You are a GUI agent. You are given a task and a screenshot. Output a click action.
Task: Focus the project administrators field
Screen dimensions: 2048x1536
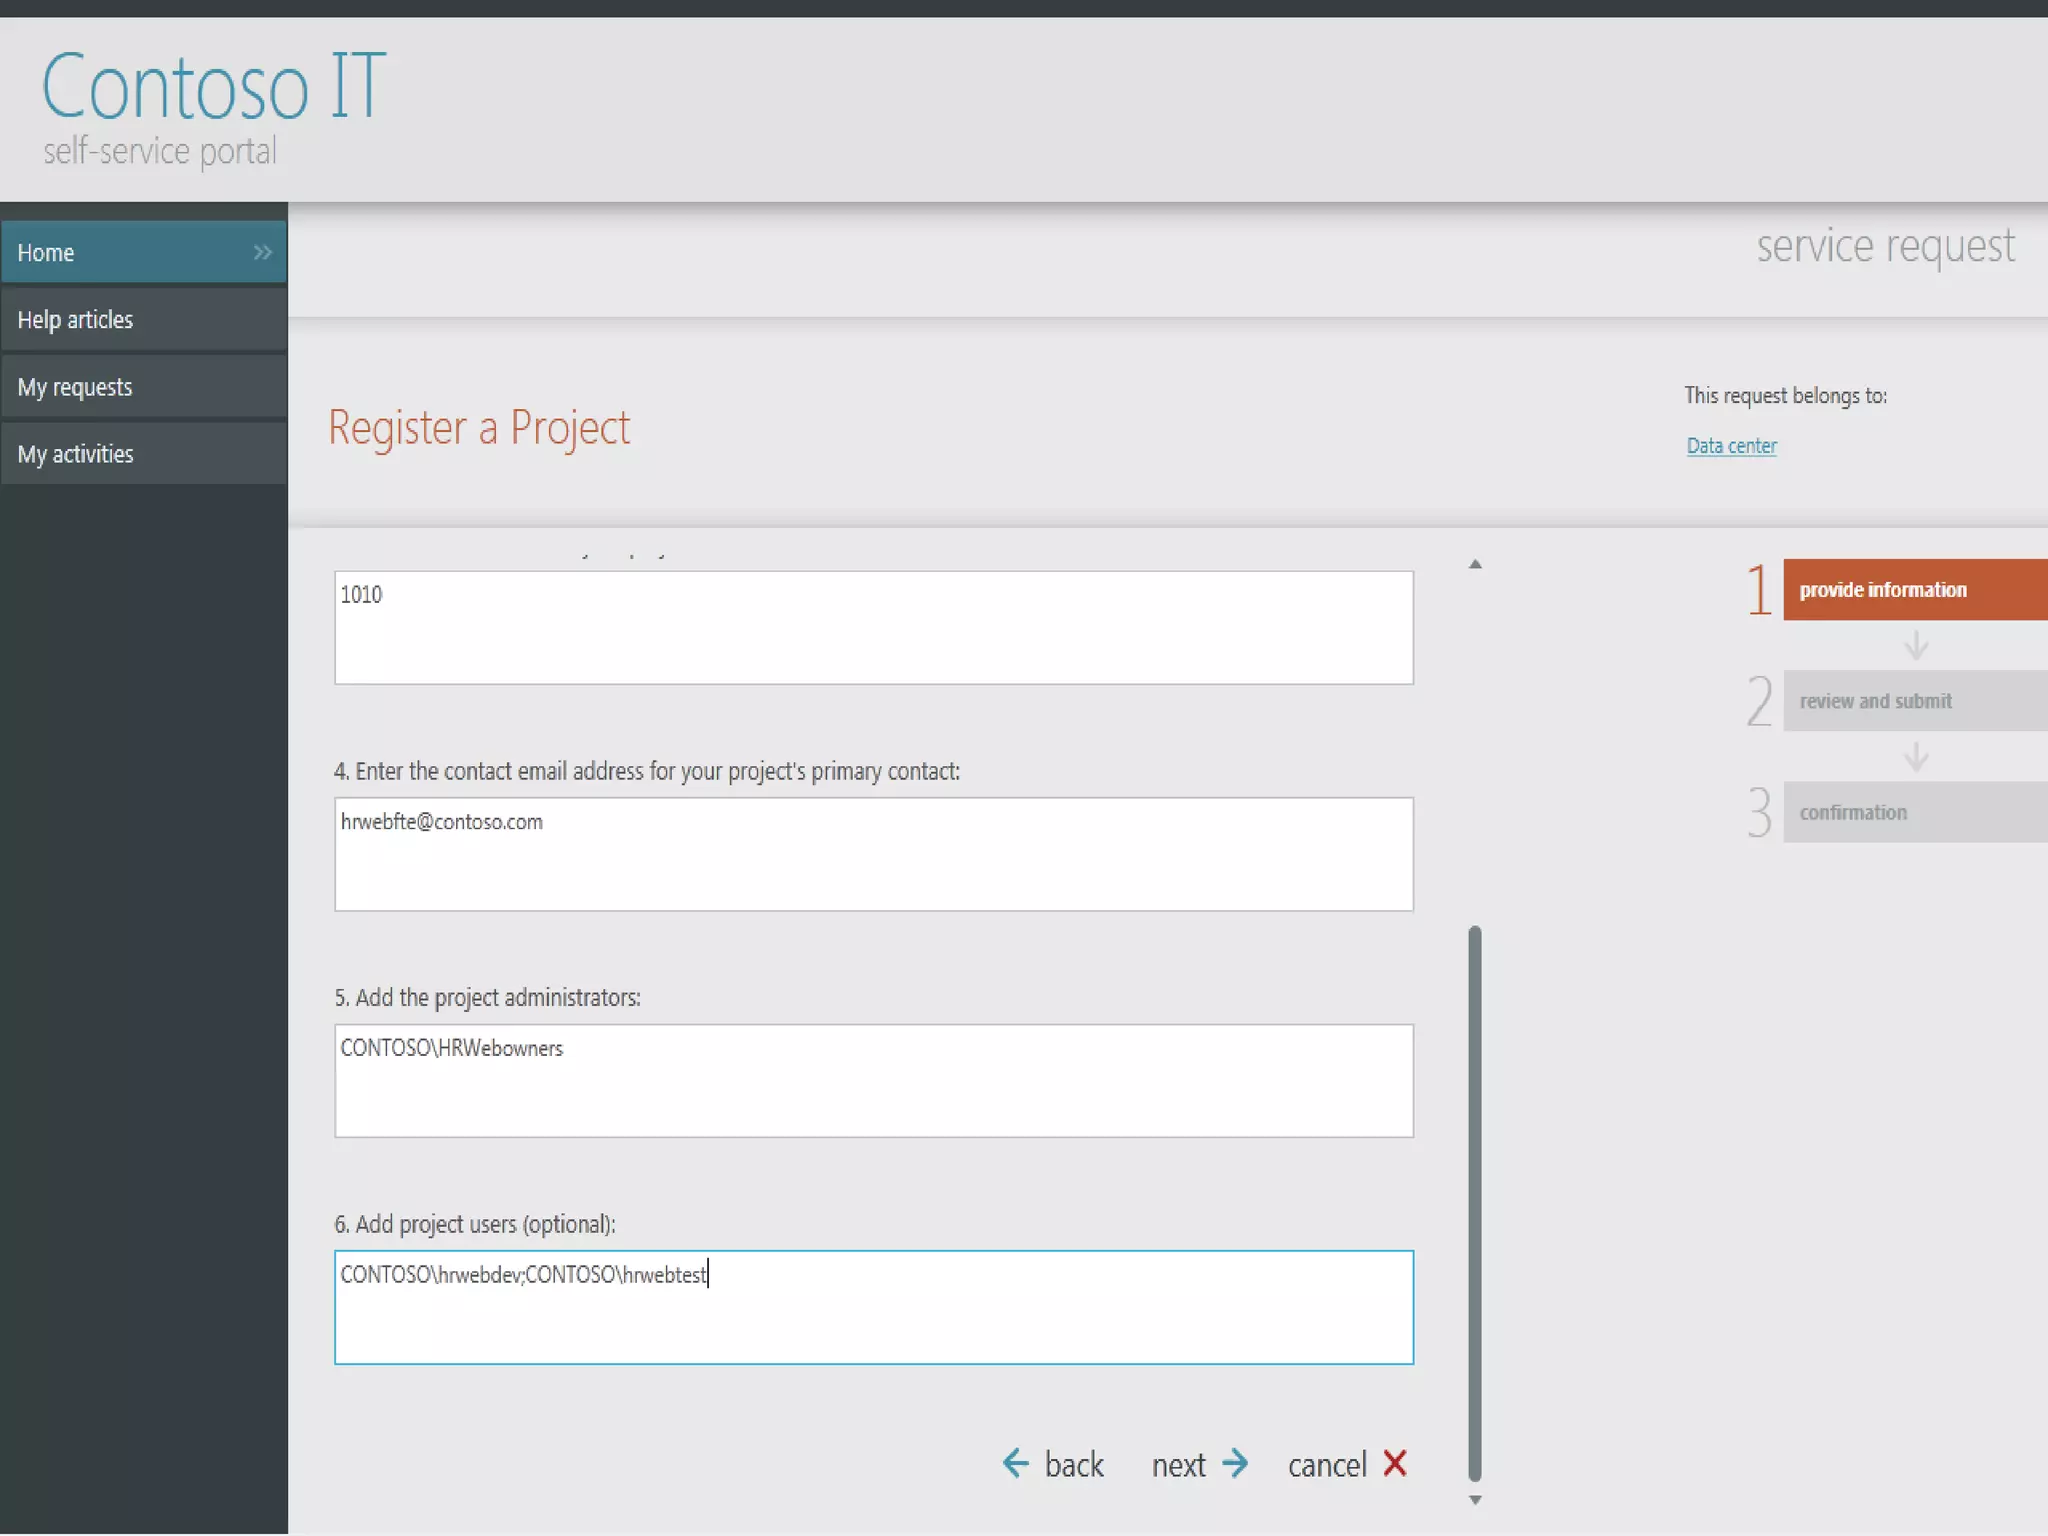tap(873, 1081)
